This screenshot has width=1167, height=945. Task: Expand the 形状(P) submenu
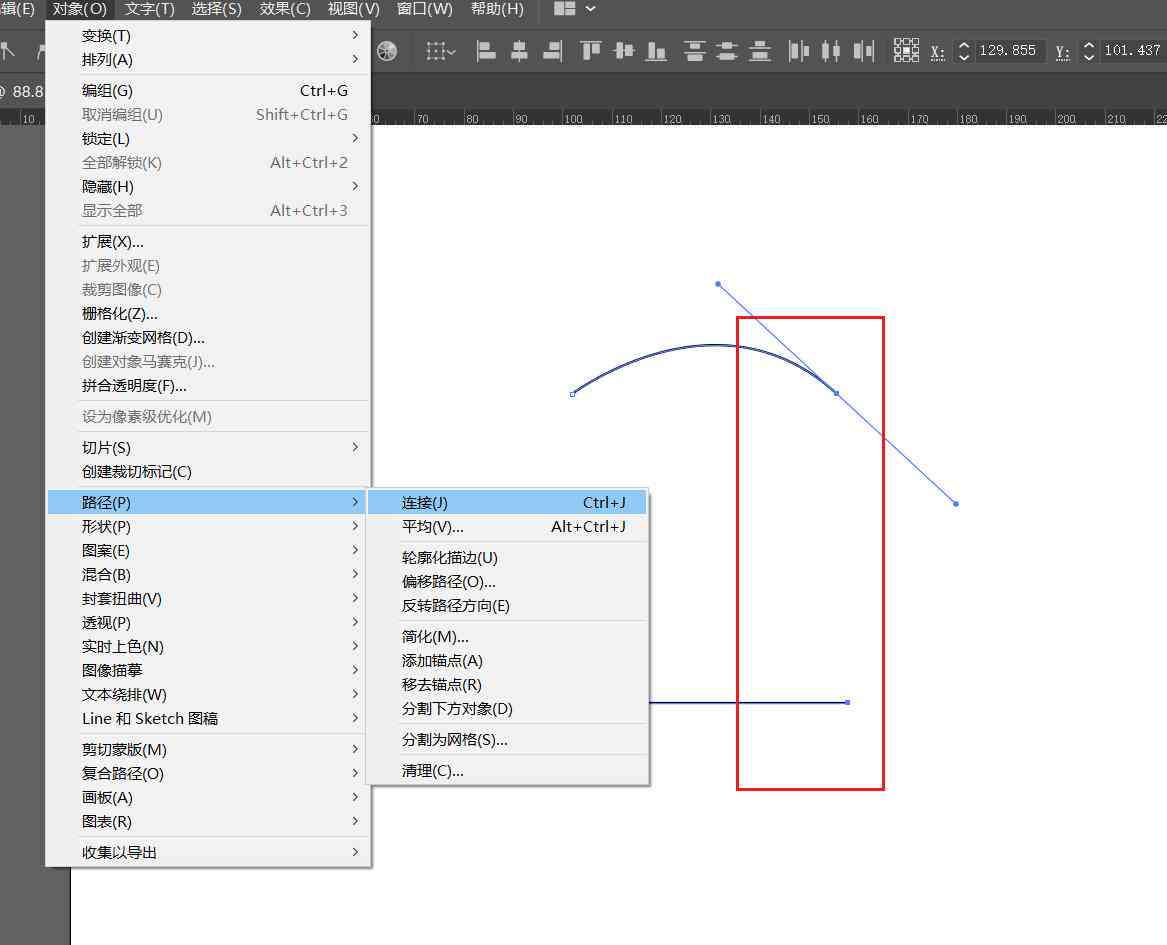pyautogui.click(x=208, y=526)
